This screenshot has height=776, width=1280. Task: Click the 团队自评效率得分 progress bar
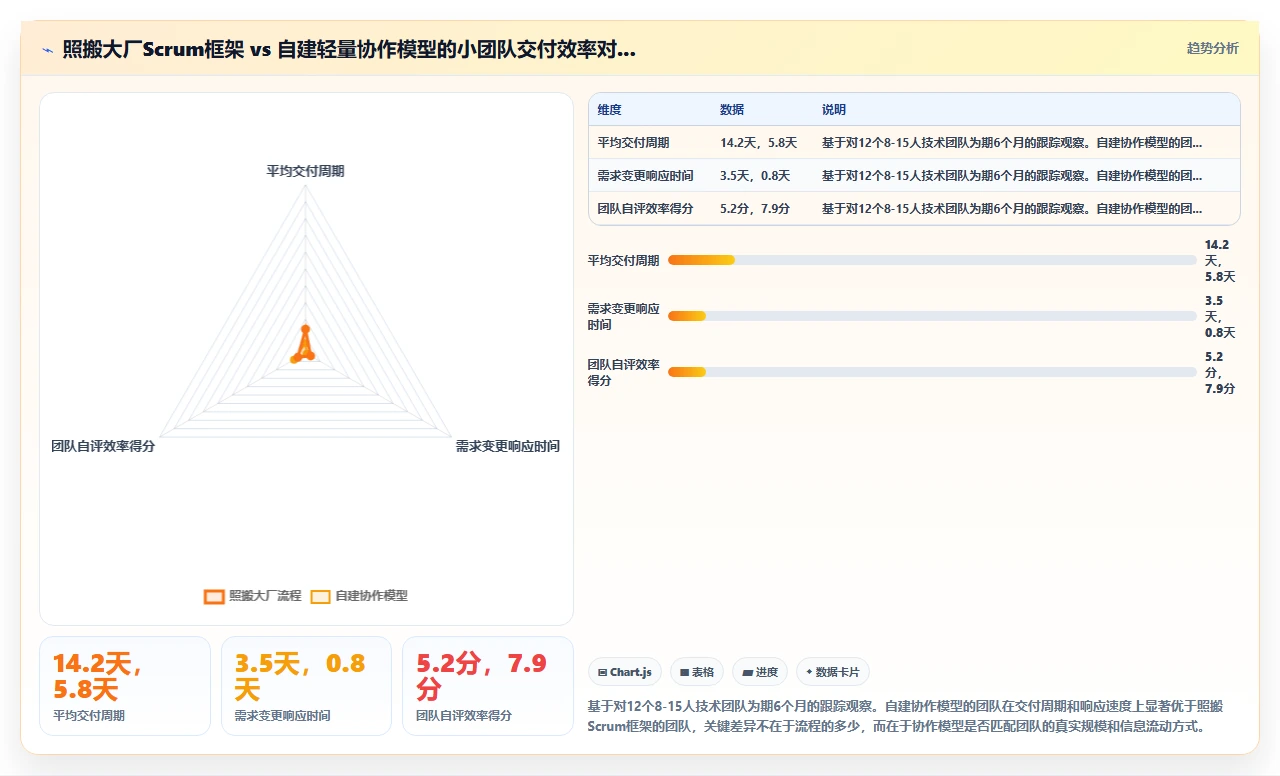(x=932, y=372)
